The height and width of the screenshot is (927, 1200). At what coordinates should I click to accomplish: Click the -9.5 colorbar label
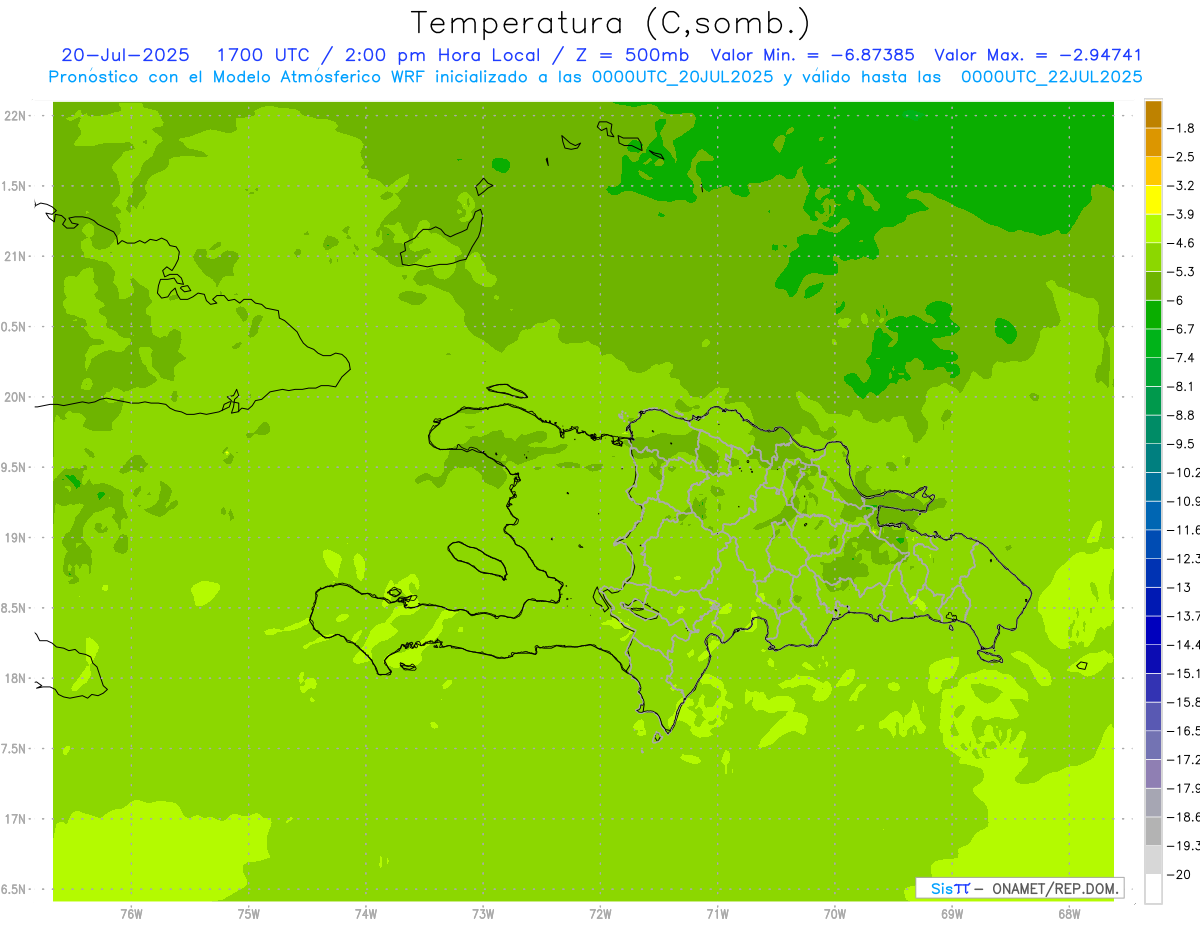click(x=1182, y=444)
